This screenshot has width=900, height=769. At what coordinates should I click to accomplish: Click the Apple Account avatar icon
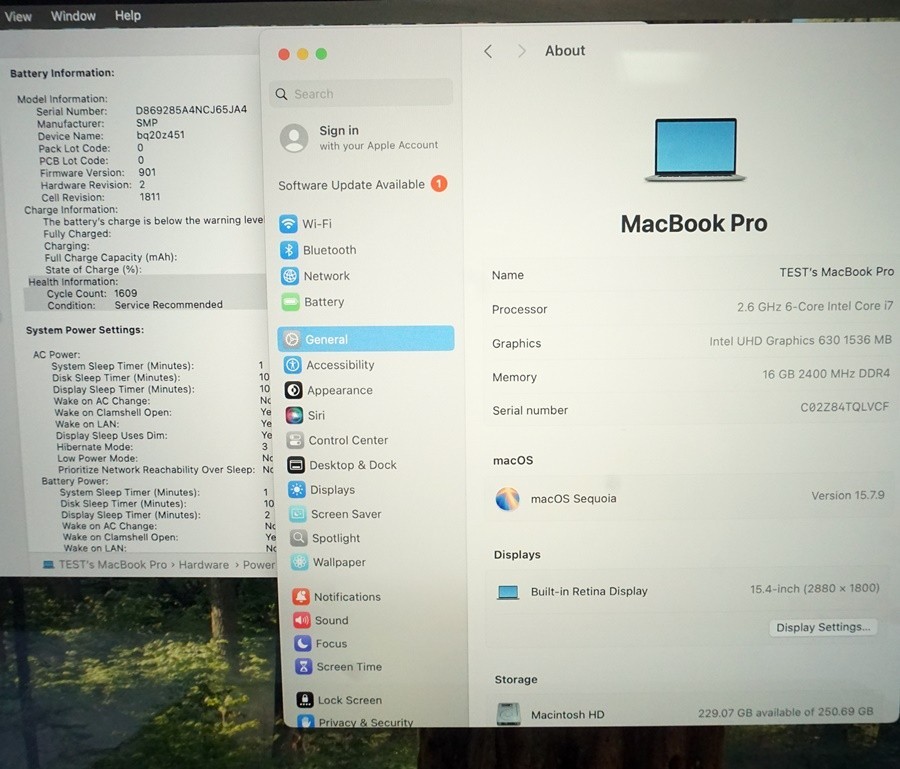(294, 138)
